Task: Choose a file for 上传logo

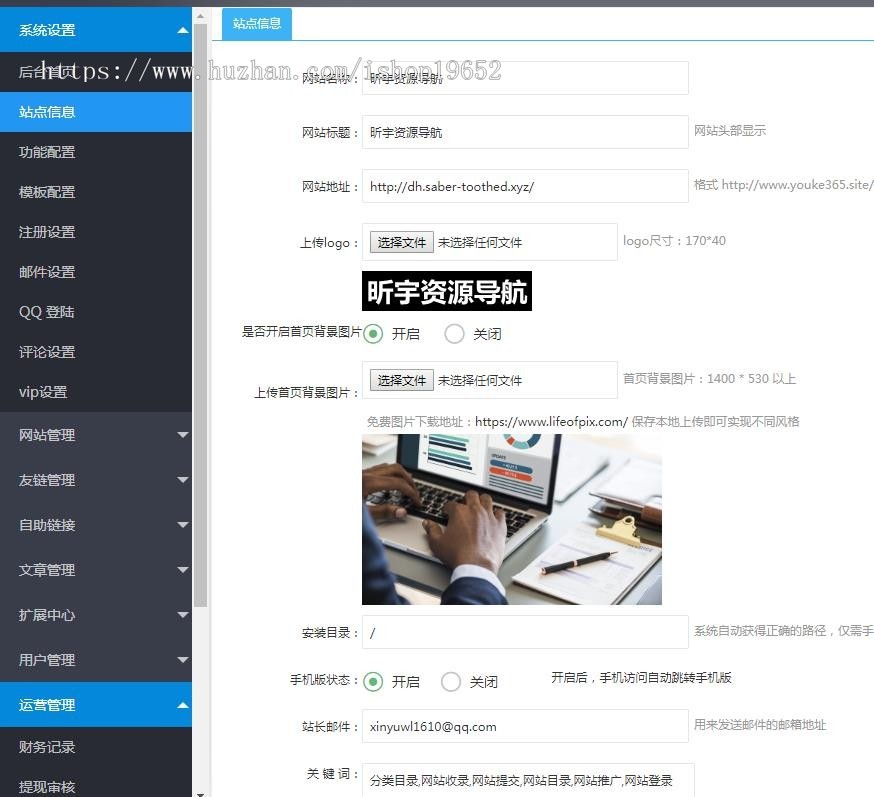Action: (401, 242)
